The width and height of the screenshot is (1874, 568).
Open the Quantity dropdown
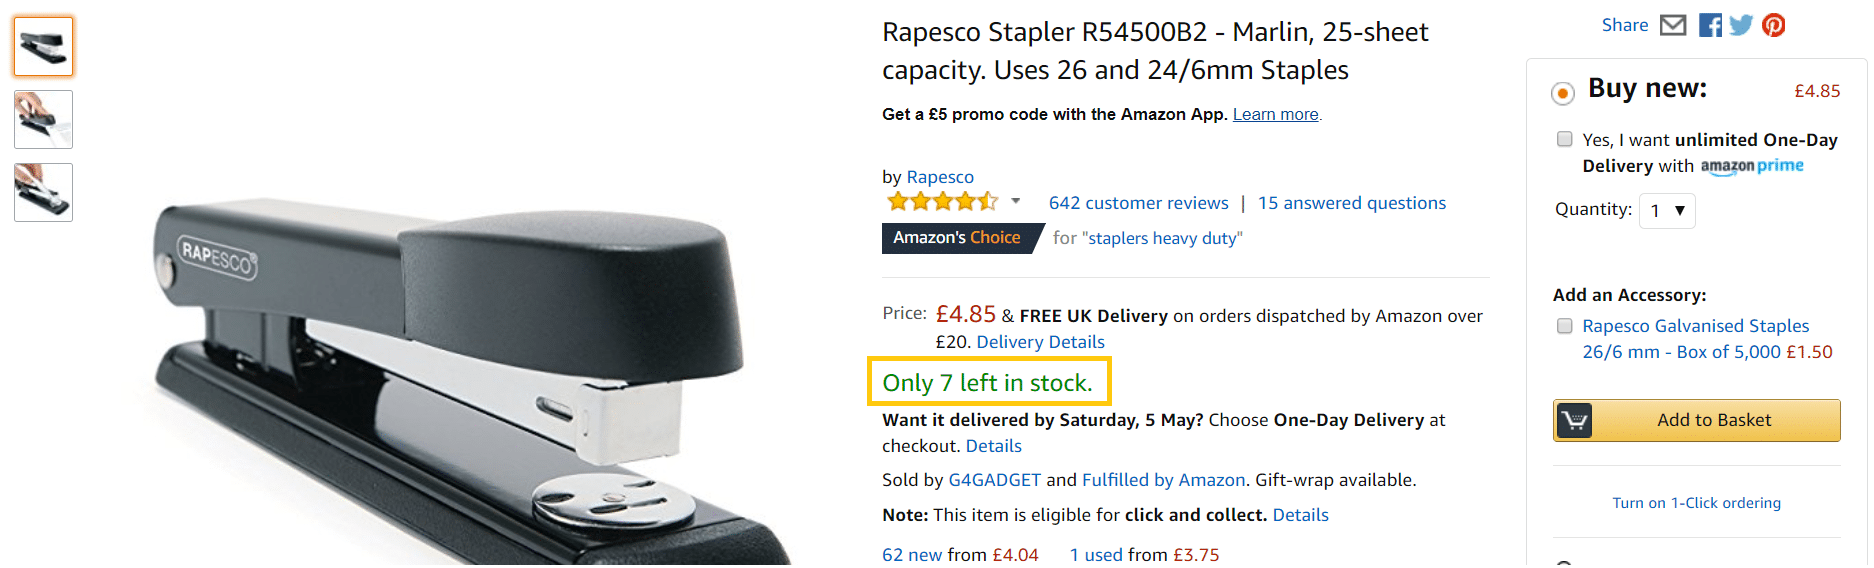click(1667, 211)
